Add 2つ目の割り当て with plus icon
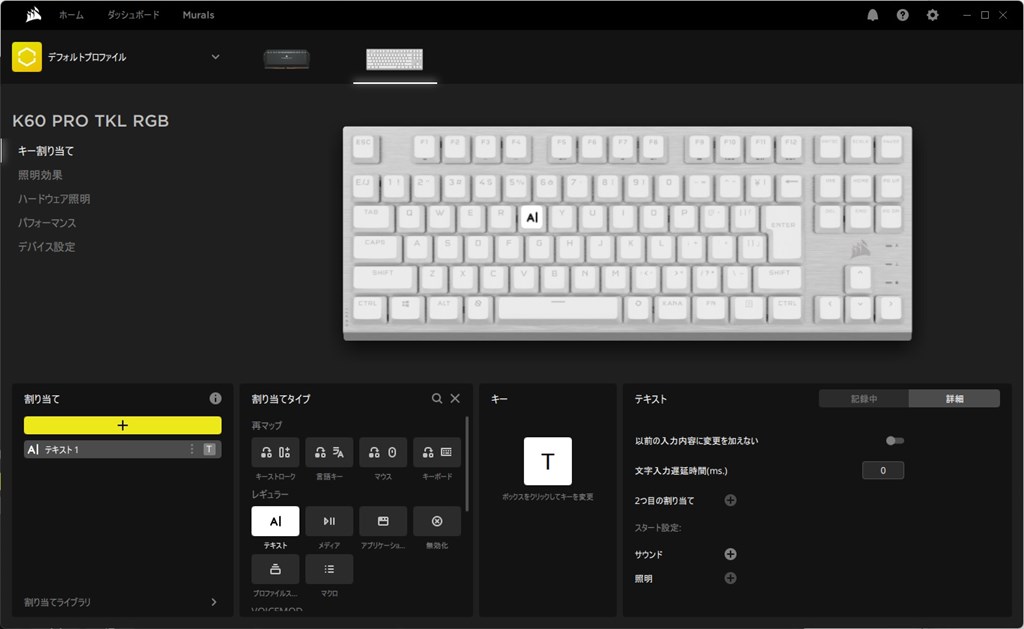1024x629 pixels. [730, 500]
